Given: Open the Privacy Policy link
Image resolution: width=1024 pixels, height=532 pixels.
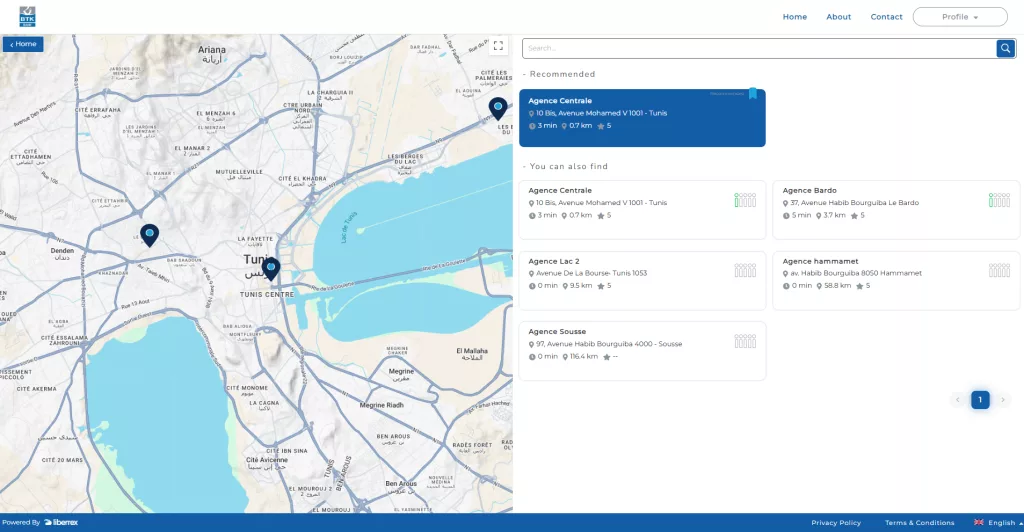Looking at the screenshot, I should [x=836, y=522].
